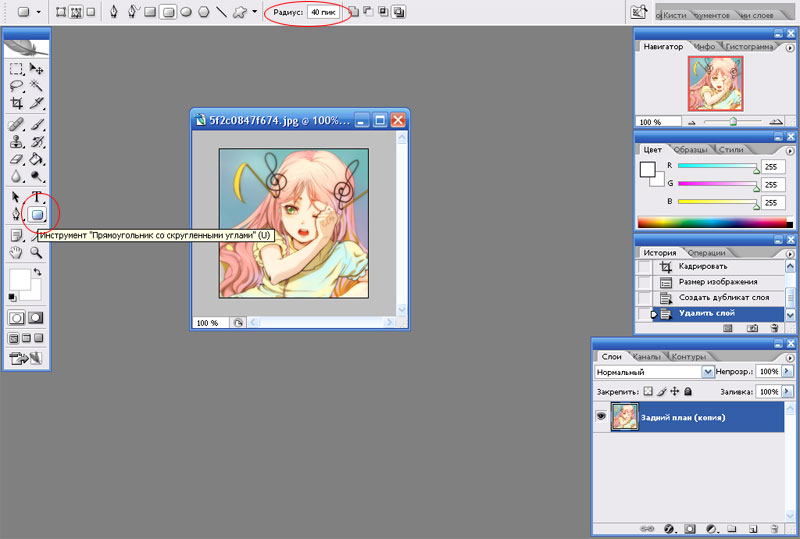
Task: Click the delete layer trash icon
Action: tap(774, 527)
